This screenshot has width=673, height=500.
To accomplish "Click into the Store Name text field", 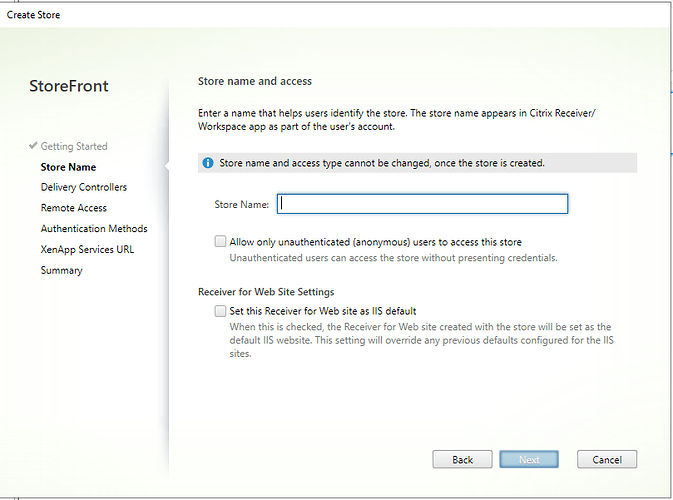I will (x=422, y=204).
